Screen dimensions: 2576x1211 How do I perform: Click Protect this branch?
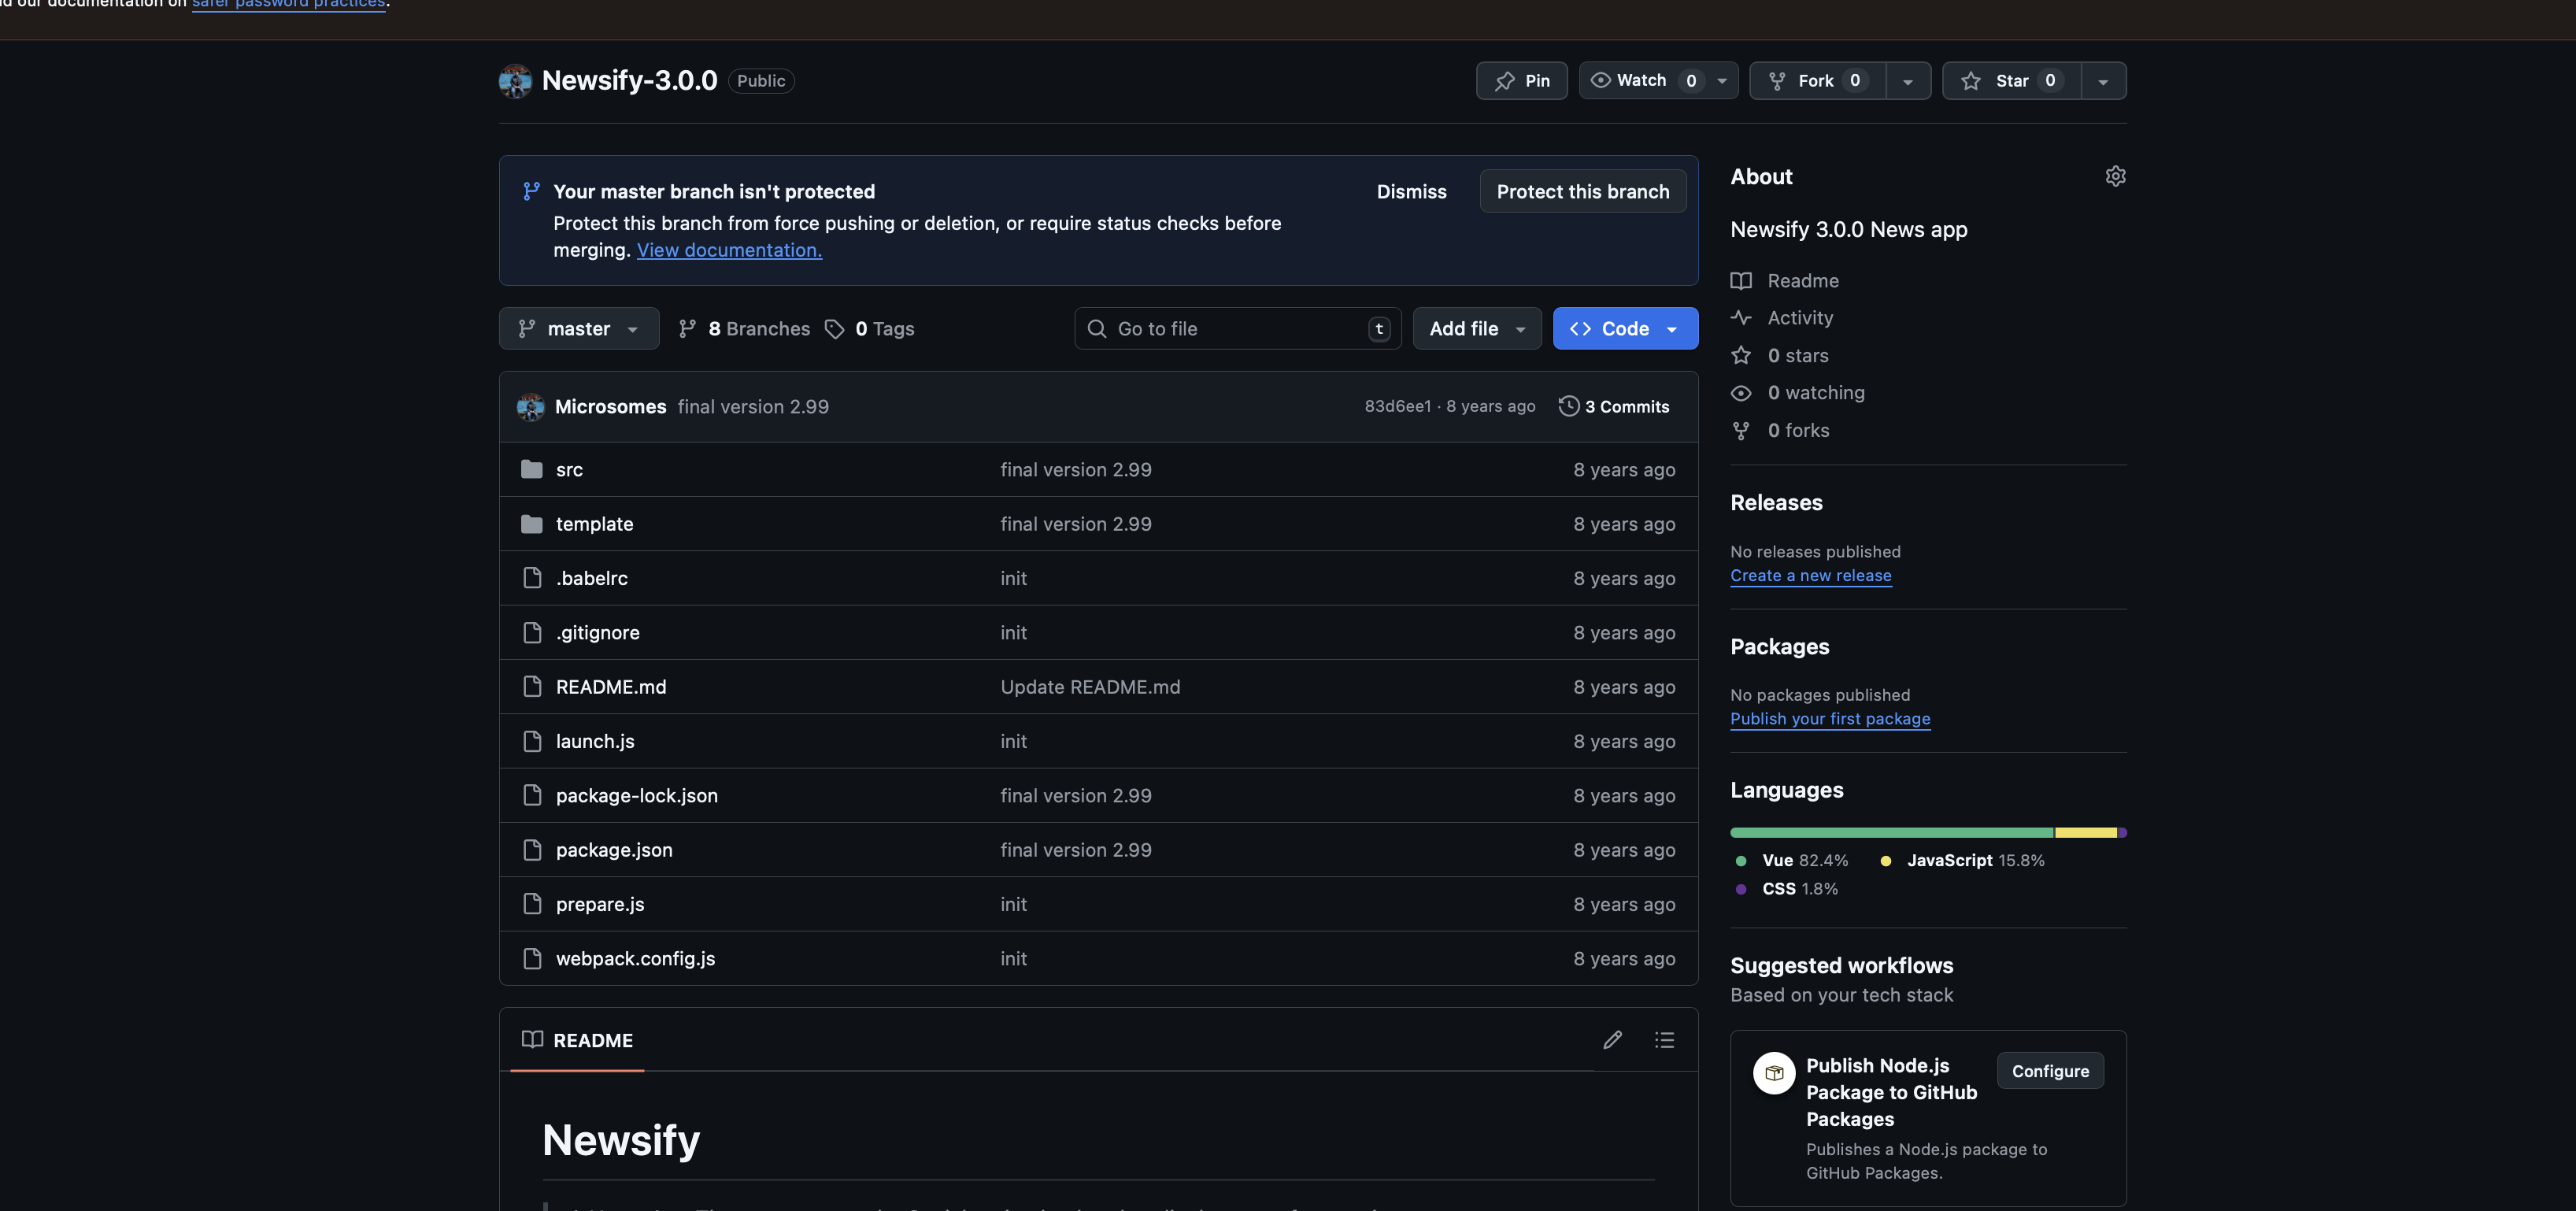click(x=1582, y=190)
